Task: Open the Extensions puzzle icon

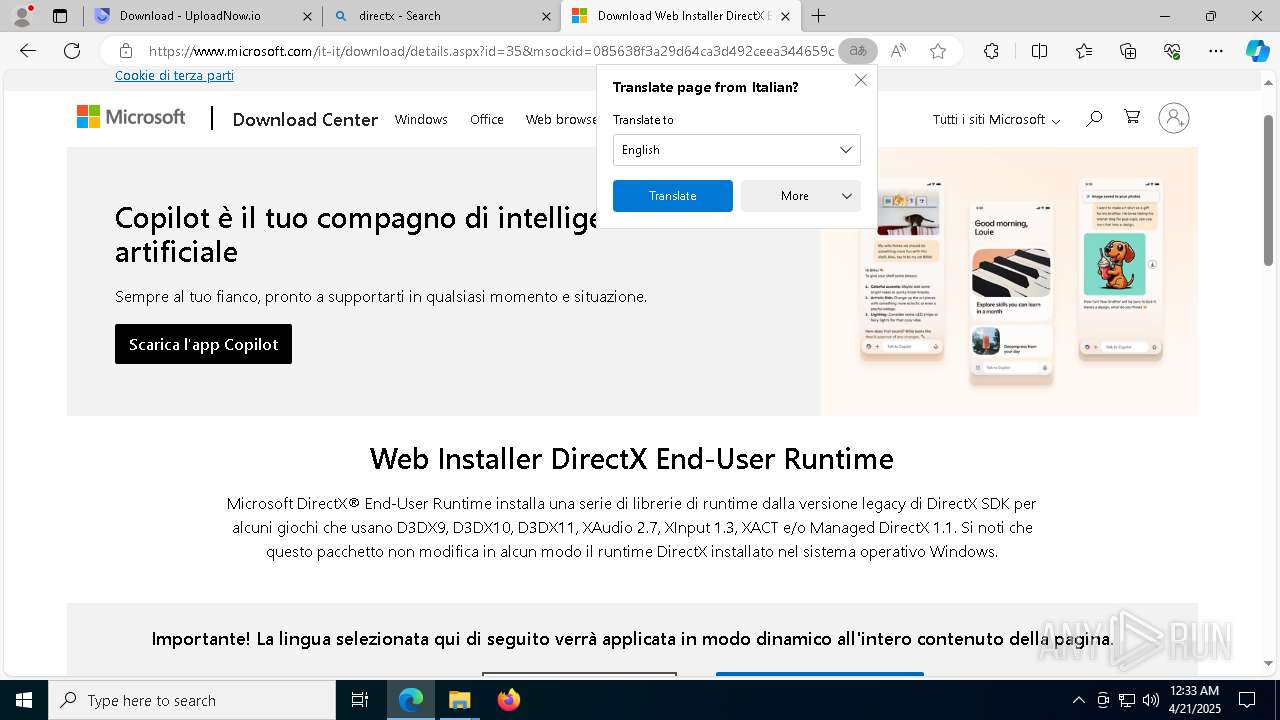Action: point(991,51)
